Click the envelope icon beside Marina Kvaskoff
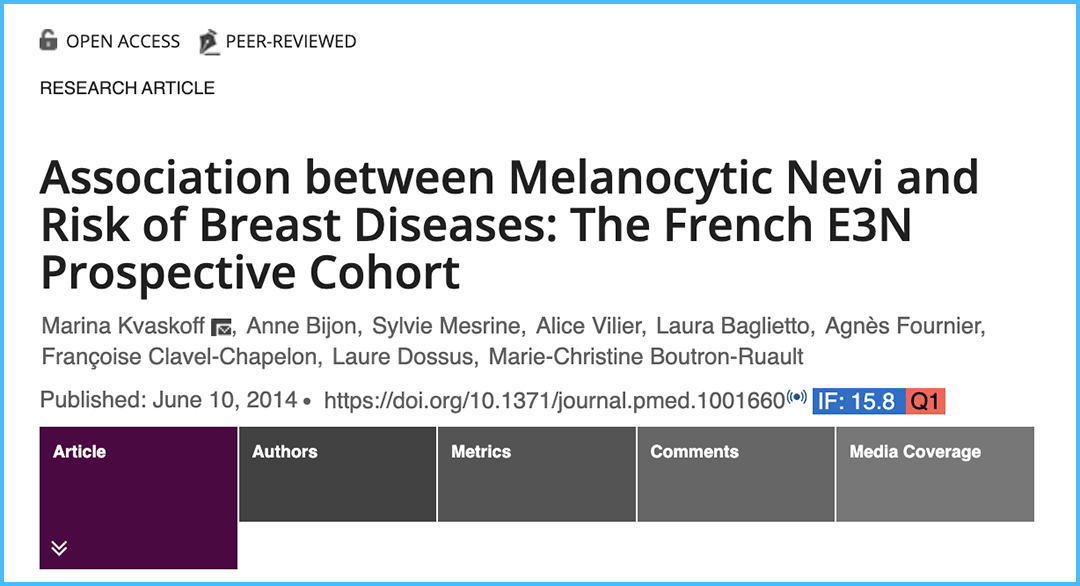Viewport: 1080px width, 586px height. (x=223, y=328)
